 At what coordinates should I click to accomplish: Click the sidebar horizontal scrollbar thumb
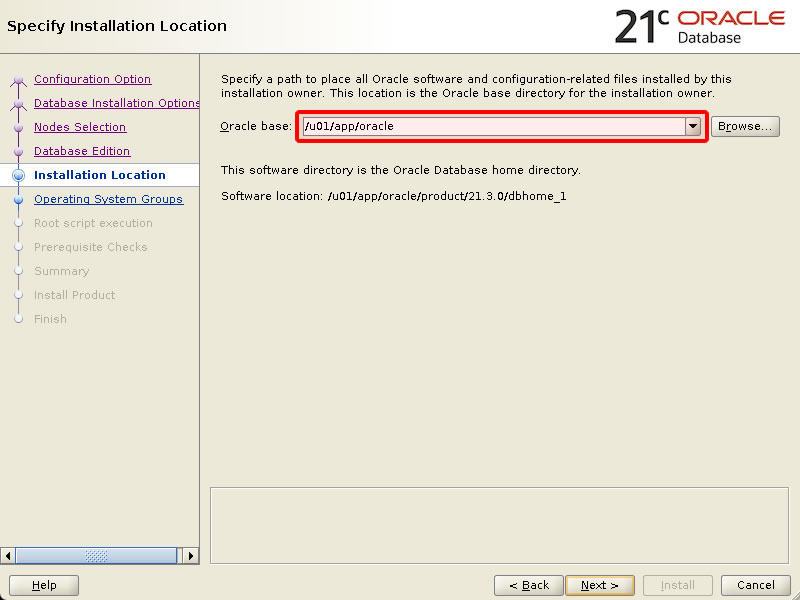pos(96,556)
